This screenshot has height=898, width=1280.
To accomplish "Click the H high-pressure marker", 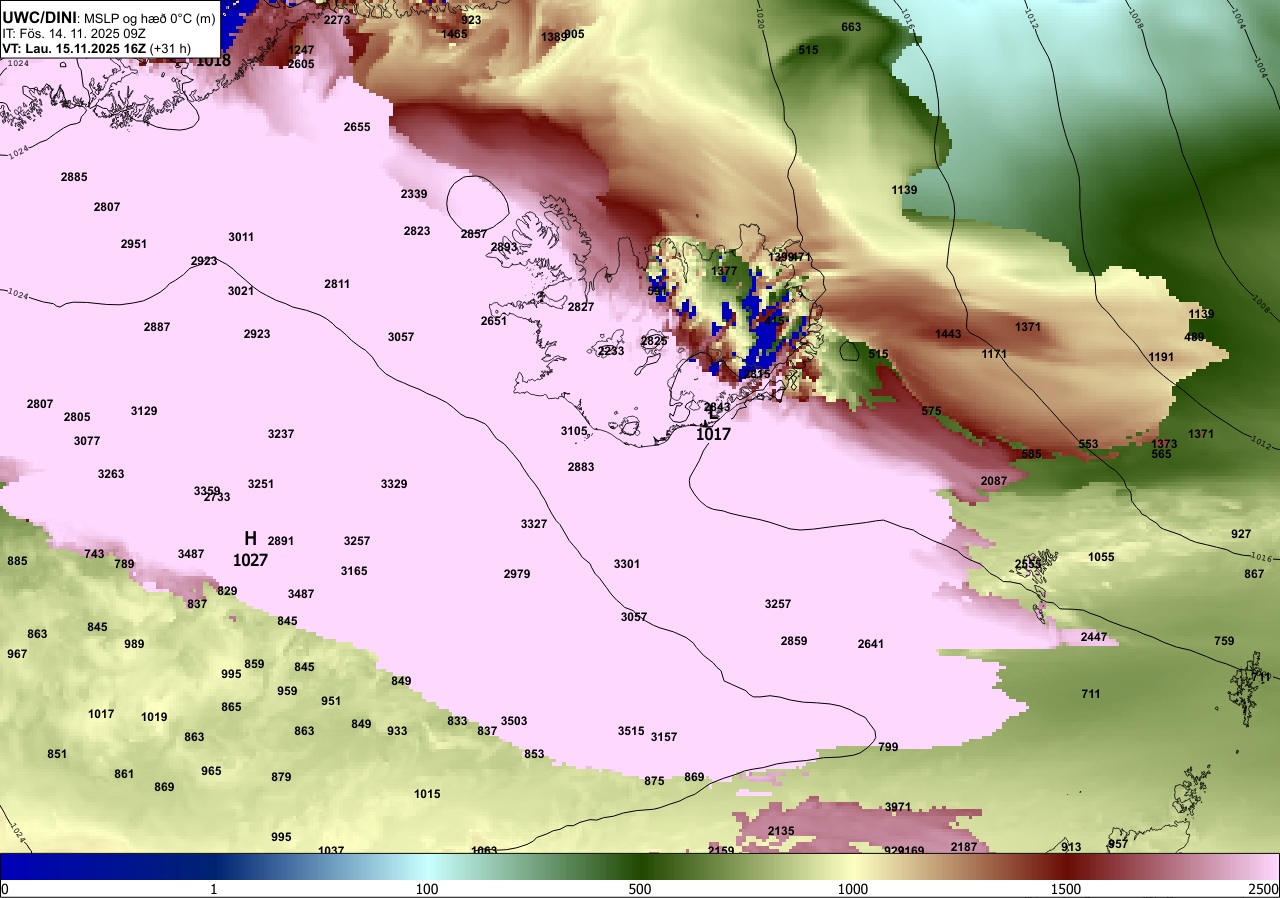I will tap(251, 539).
